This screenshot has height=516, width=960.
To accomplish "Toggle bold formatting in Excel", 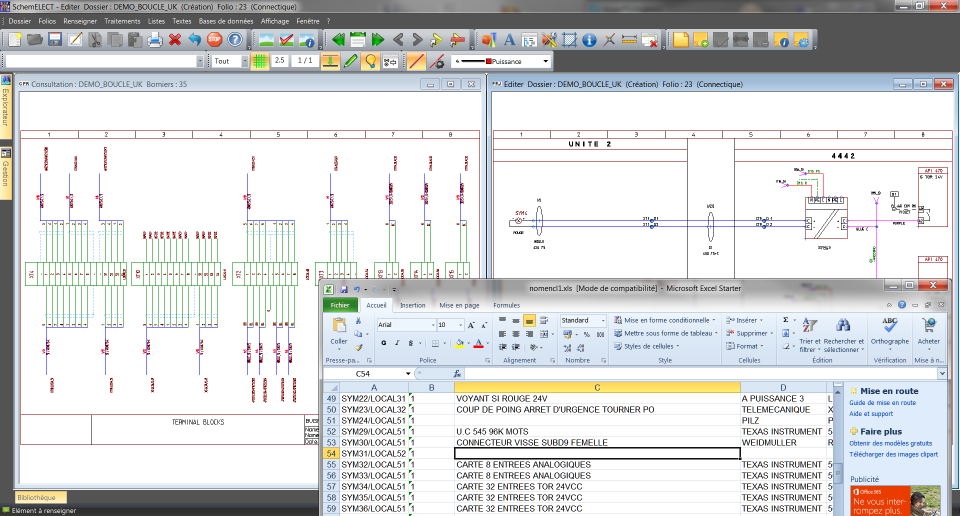I will click(x=384, y=343).
